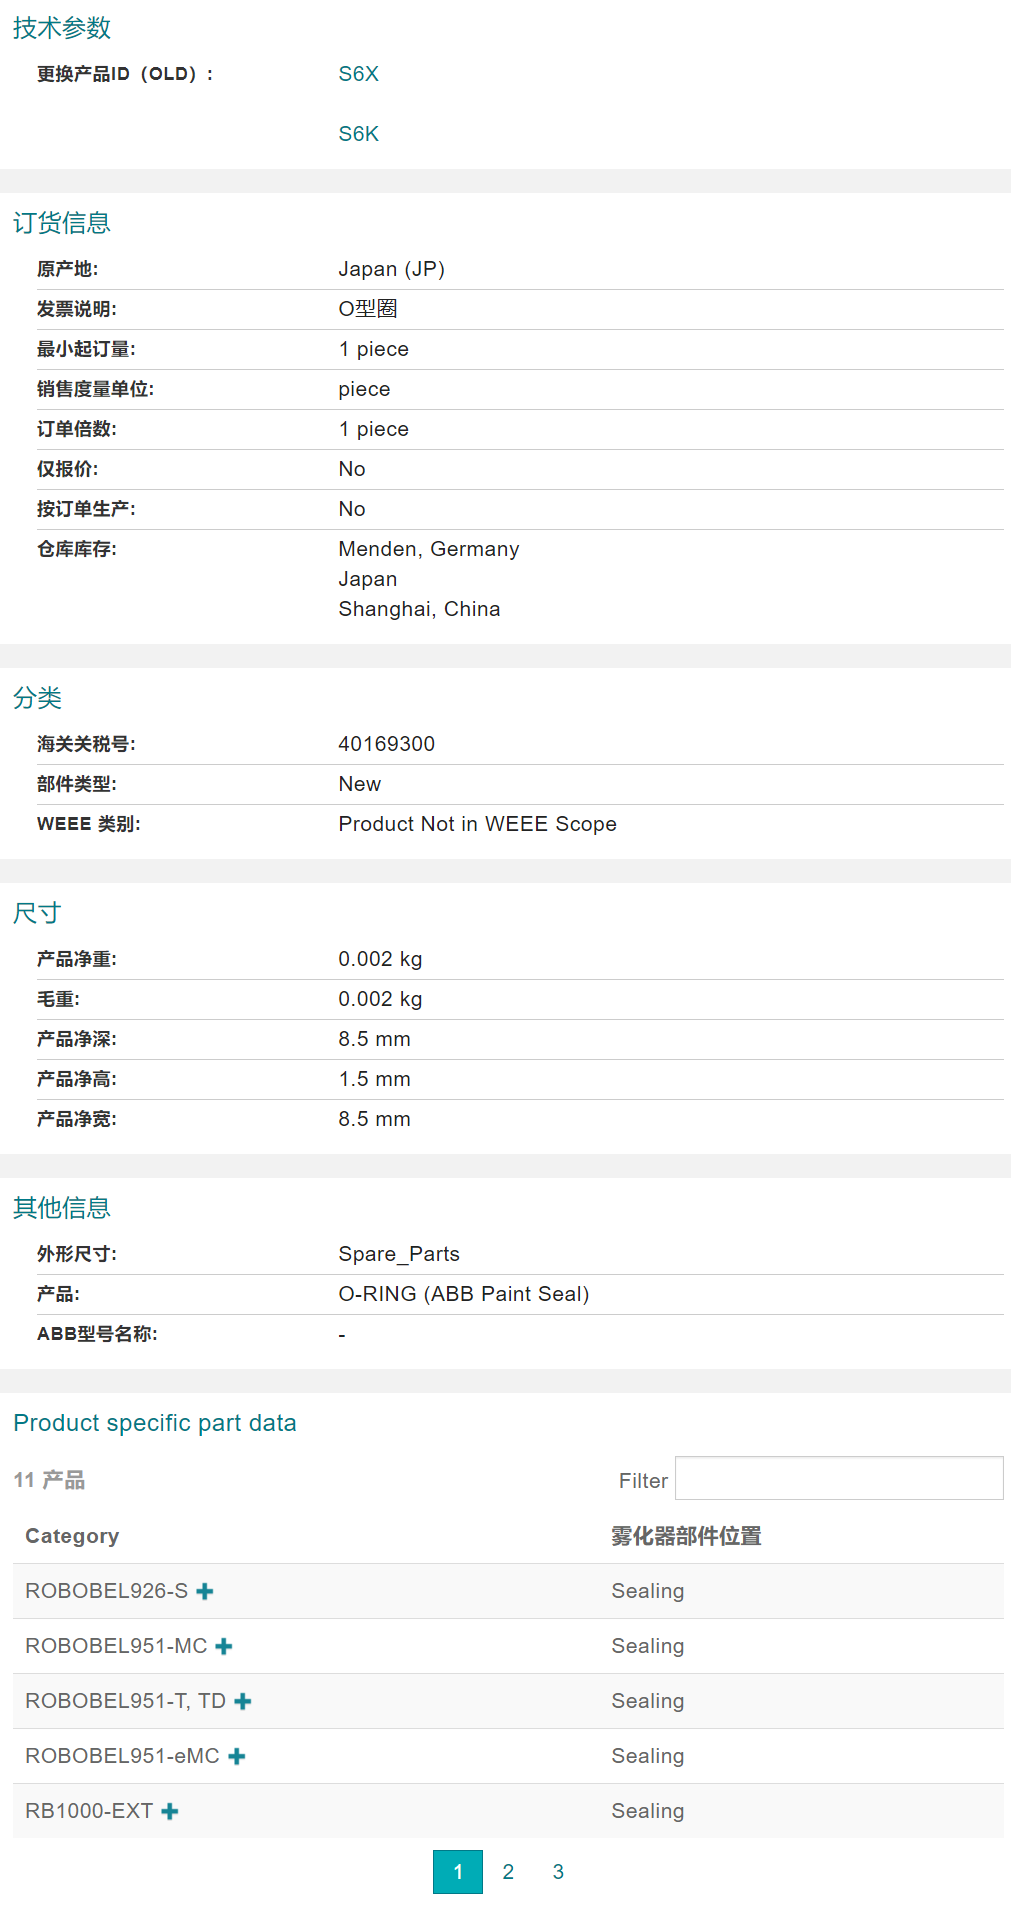The image size is (1011, 1925).
Task: Go to page 3 of products
Action: click(x=558, y=1872)
